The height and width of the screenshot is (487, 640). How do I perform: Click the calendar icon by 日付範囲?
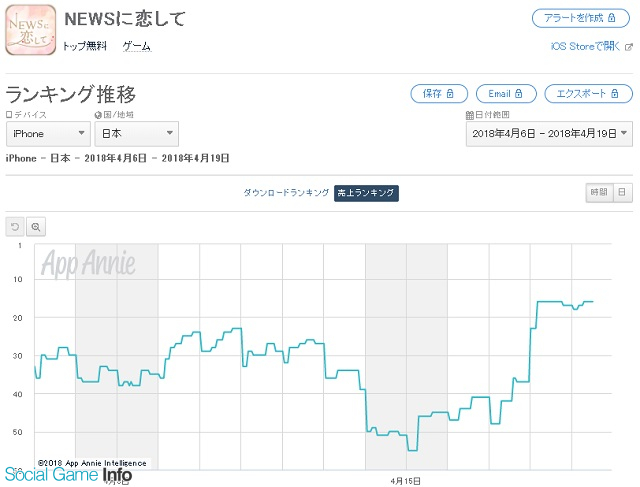click(x=470, y=115)
